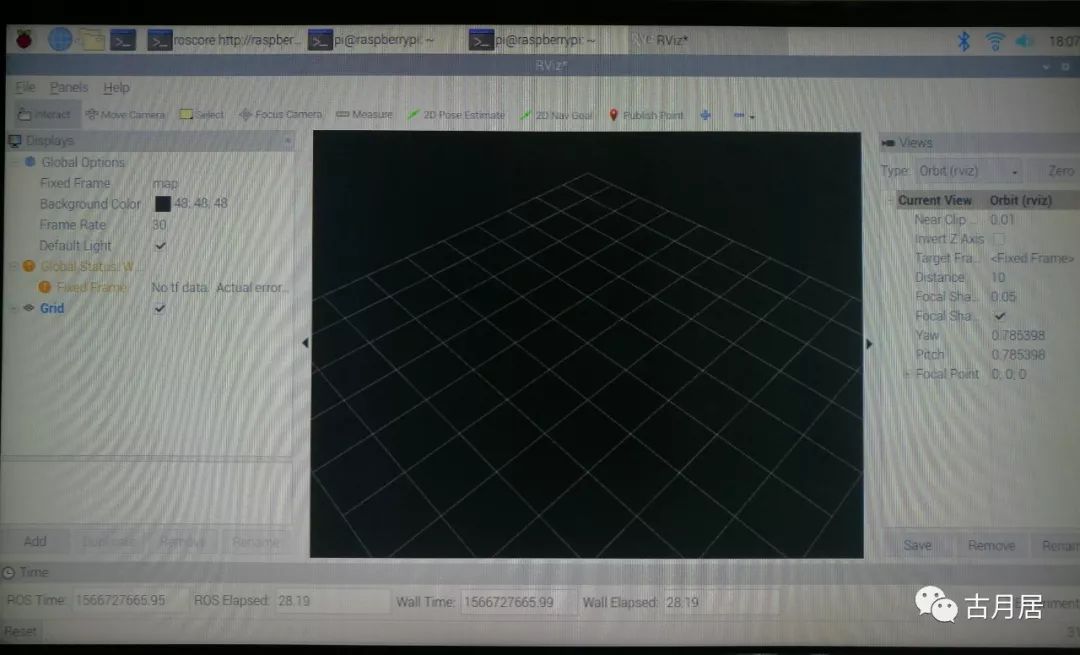Collapse the Current View tree item

click(890, 200)
